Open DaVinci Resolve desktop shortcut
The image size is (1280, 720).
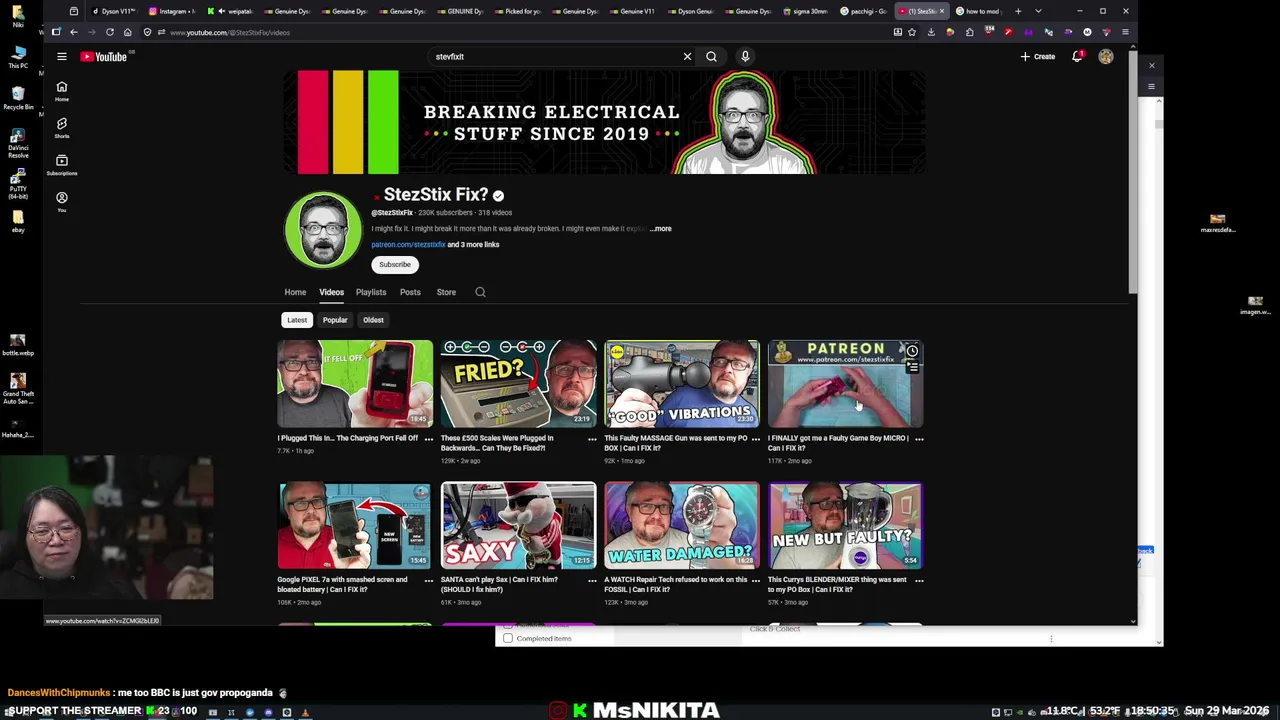click(18, 143)
